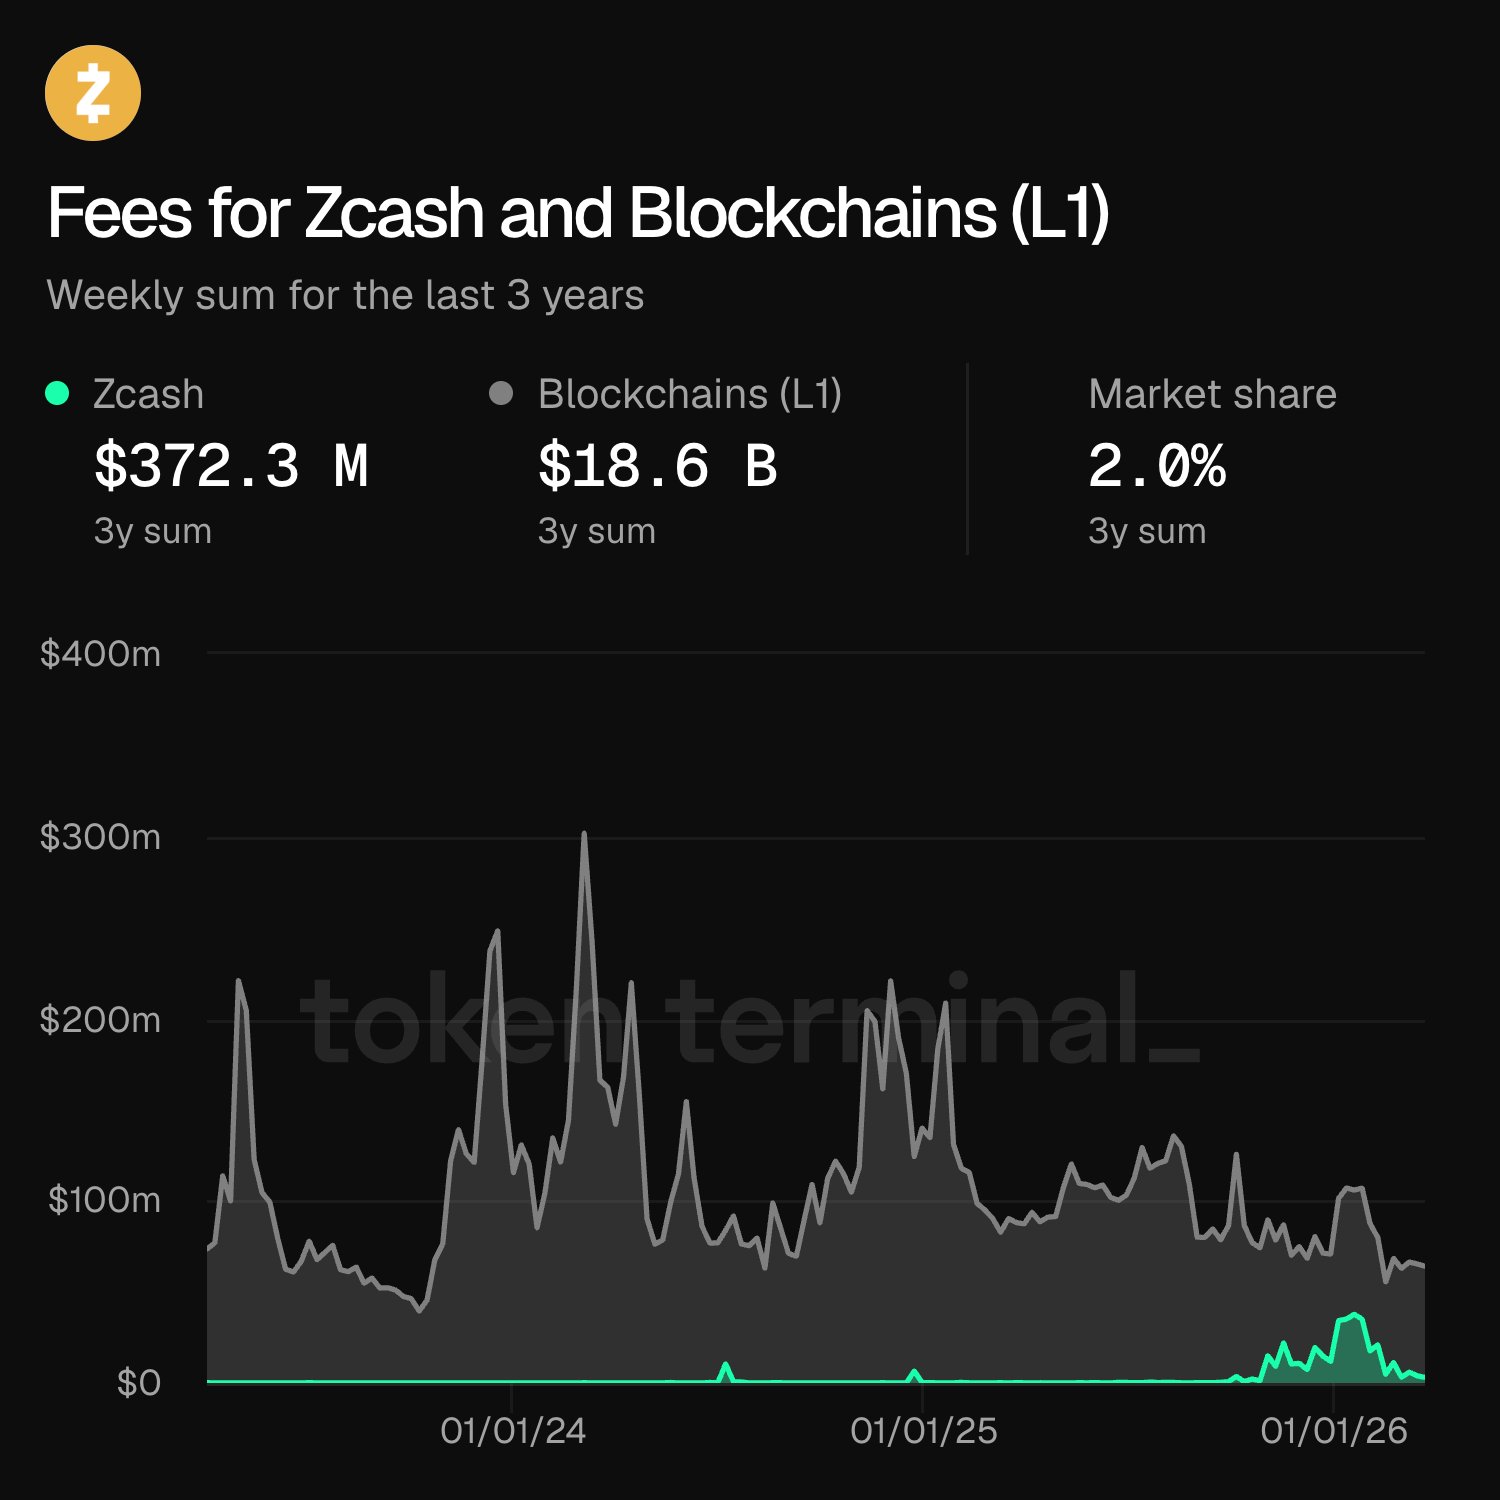Screen dimensions: 1500x1500
Task: Select the Market share heading
Action: (x=1212, y=394)
